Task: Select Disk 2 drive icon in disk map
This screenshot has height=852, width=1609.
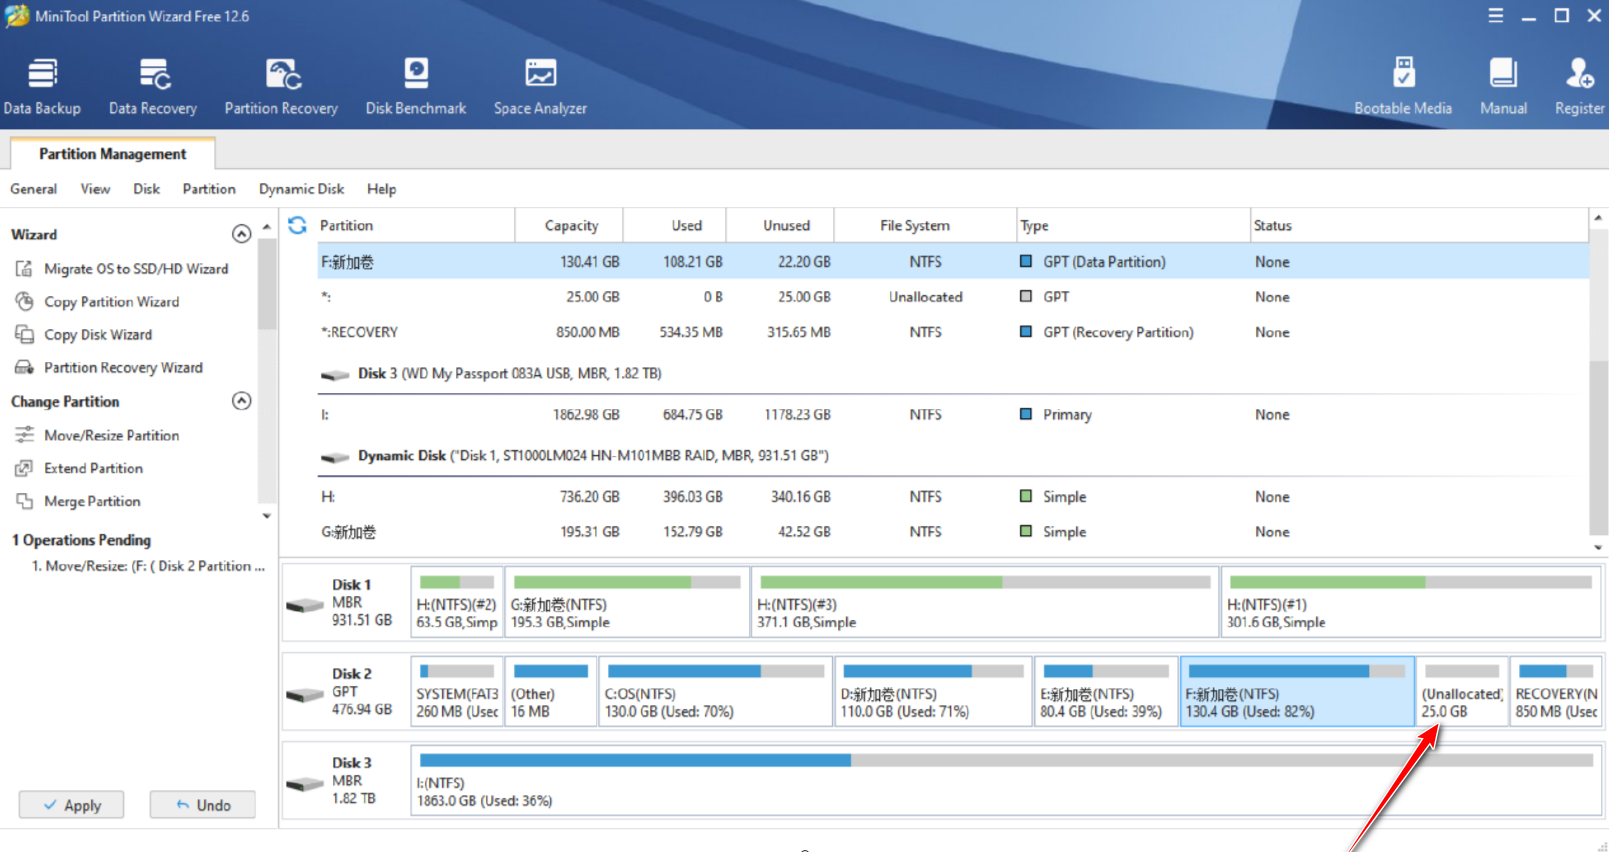Action: click(x=305, y=694)
